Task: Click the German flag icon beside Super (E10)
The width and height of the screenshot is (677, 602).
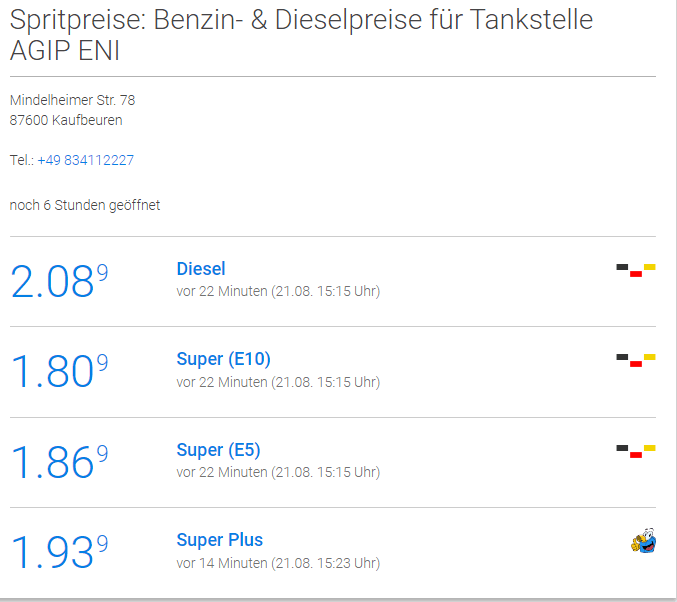Action: [x=636, y=360]
